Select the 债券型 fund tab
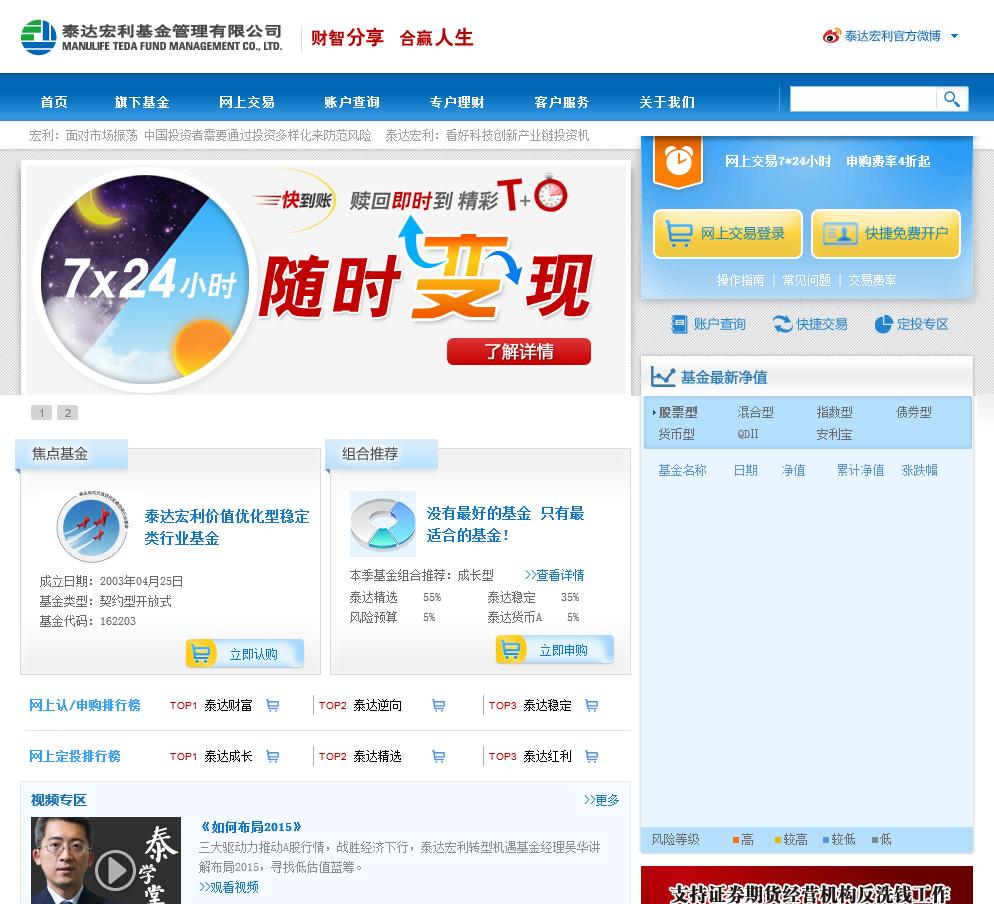 tap(913, 413)
